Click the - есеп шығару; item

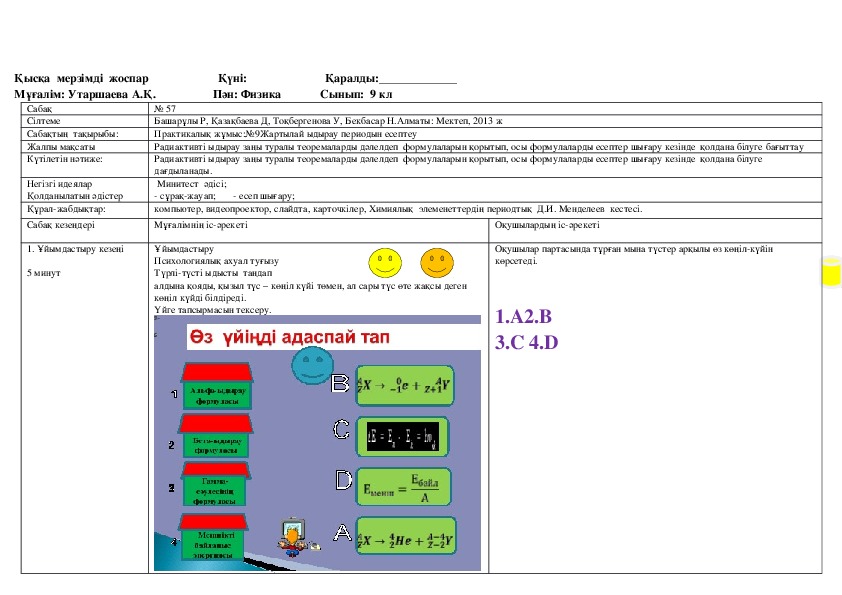point(264,196)
